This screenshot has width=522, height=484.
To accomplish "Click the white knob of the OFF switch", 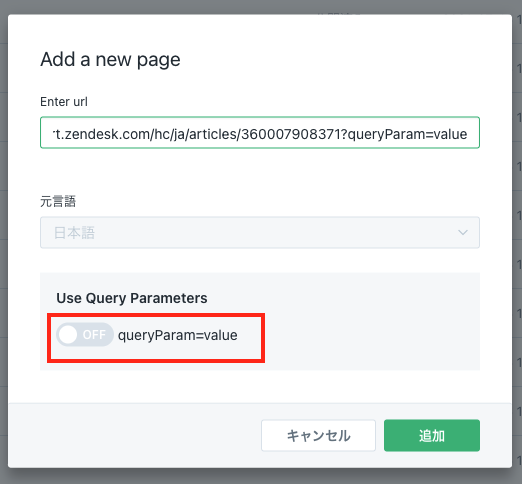I will coord(68,334).
